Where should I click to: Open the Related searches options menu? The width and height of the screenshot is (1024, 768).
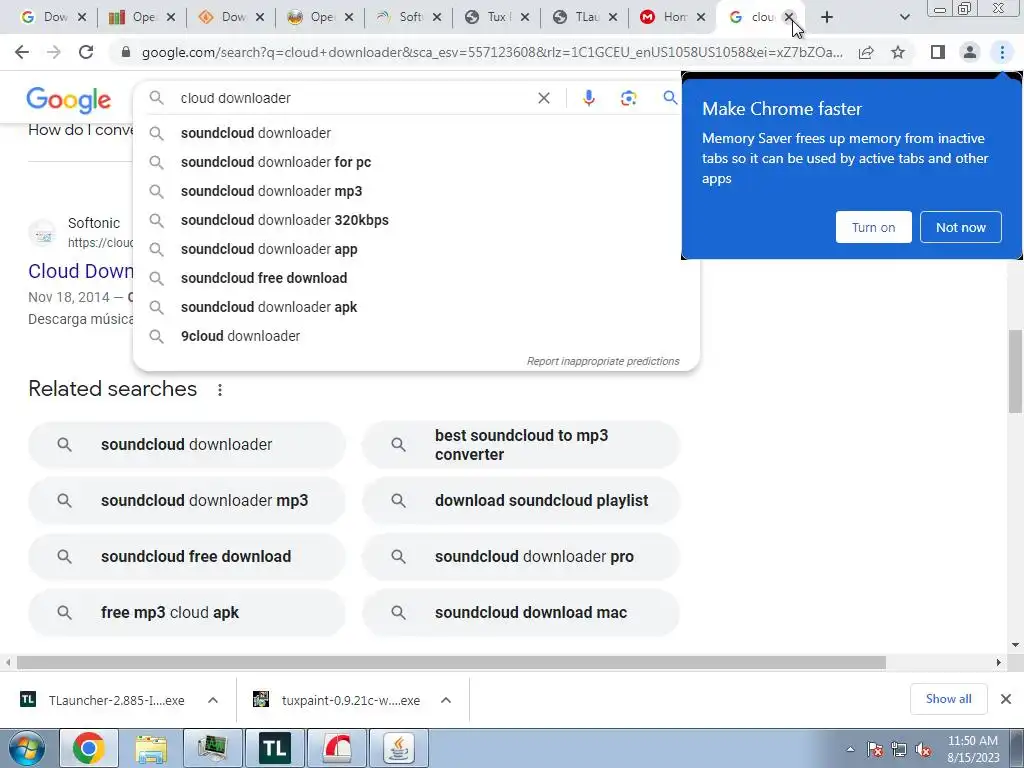[220, 390]
